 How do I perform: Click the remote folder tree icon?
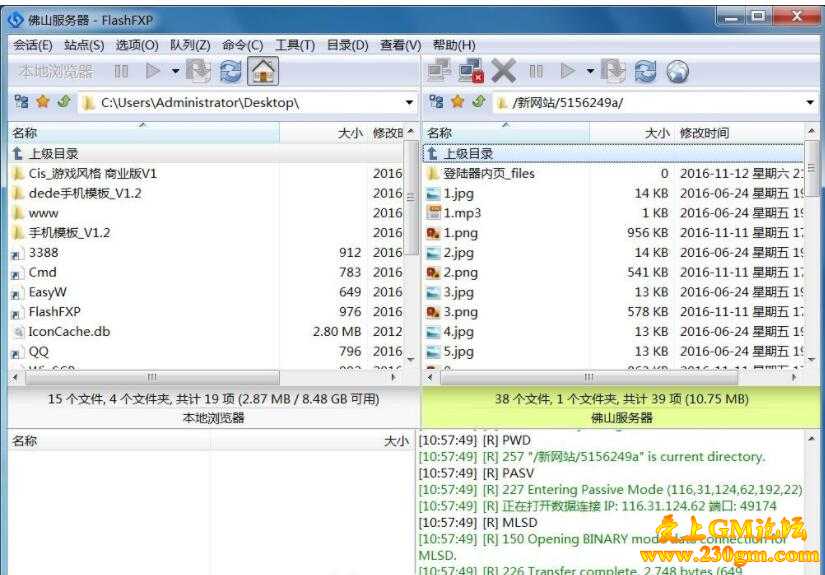pos(436,102)
